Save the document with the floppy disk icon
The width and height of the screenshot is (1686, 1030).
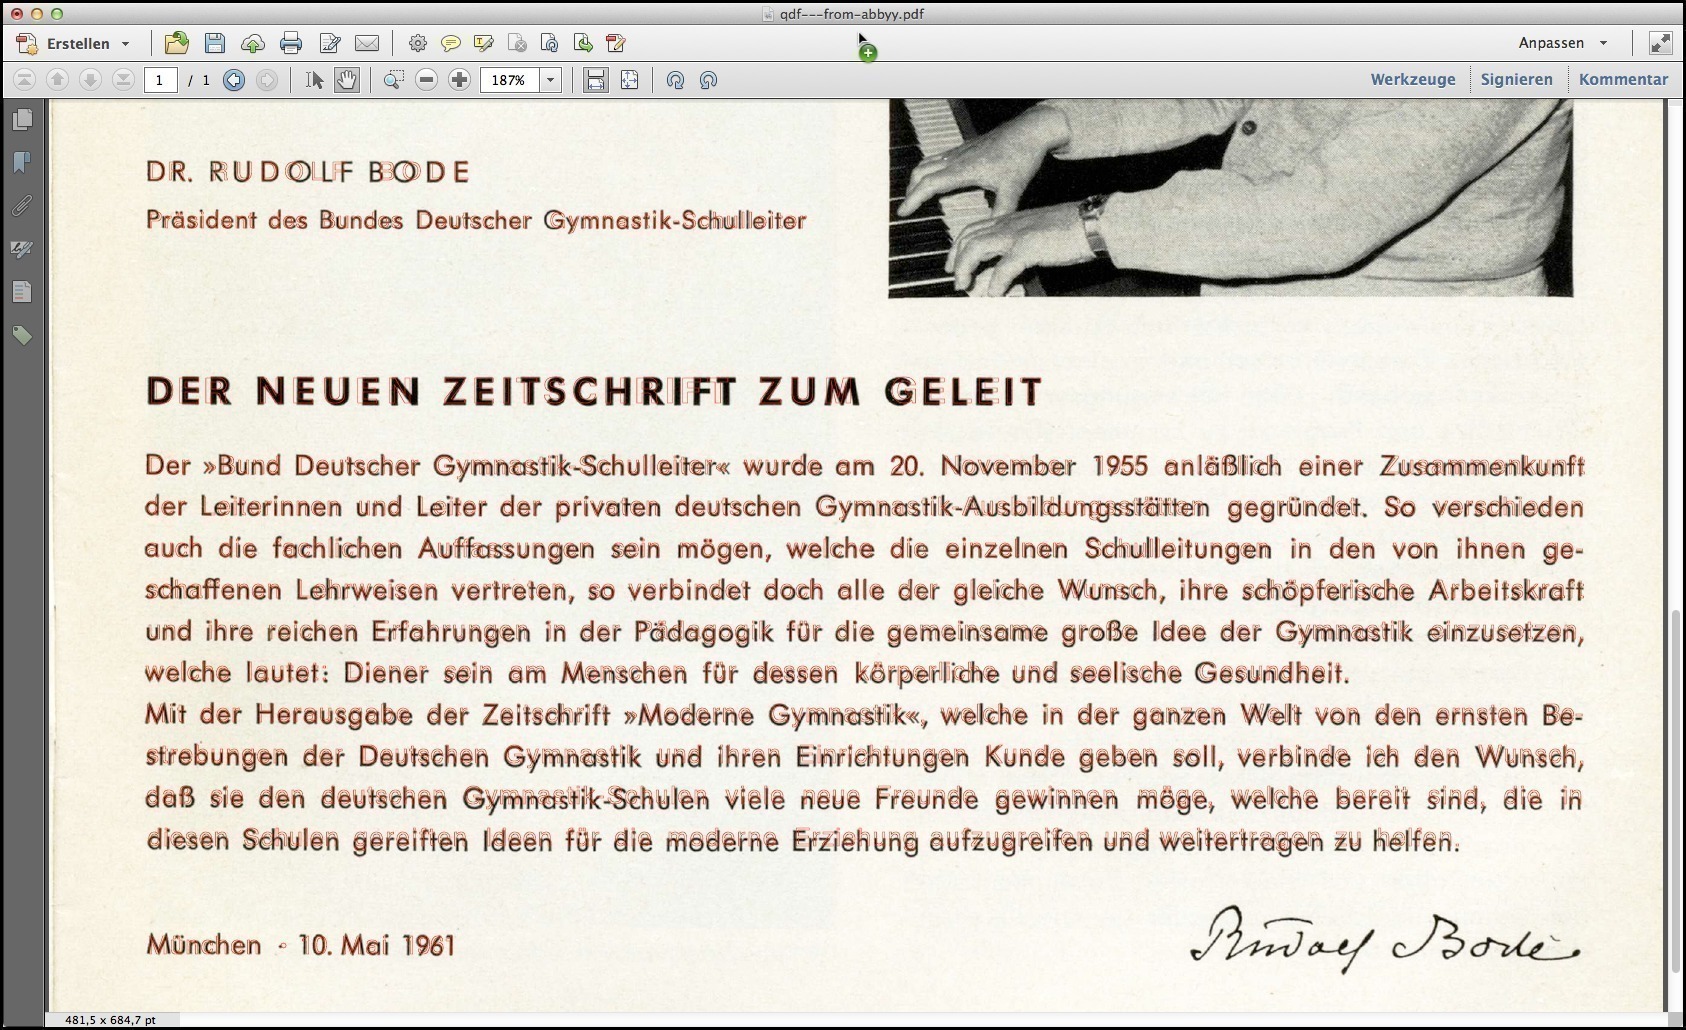pos(213,43)
